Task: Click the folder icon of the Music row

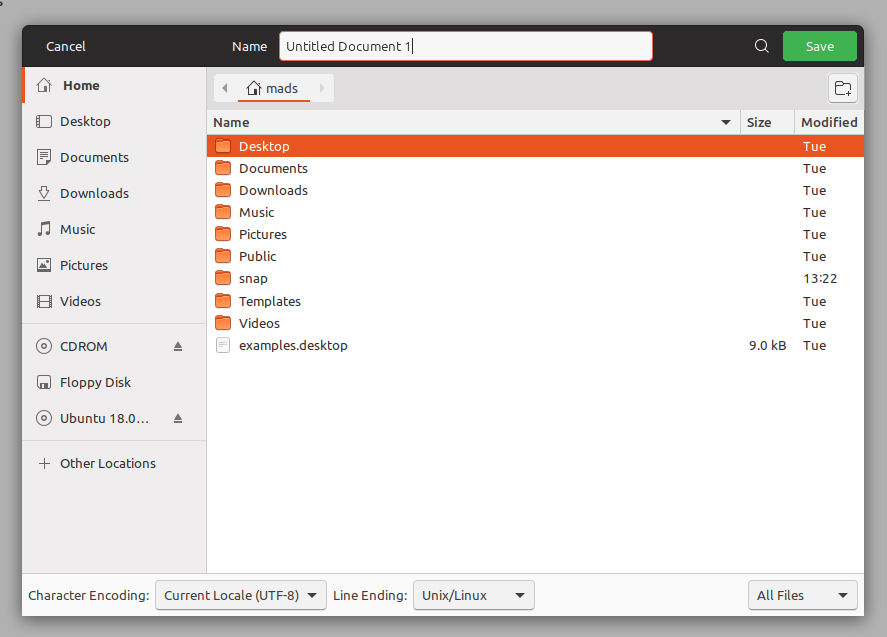Action: tap(223, 212)
